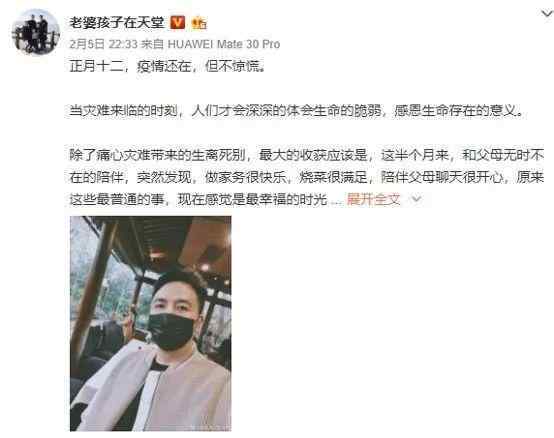Click the orange V verified badge
554x438 pixels.
pyautogui.click(x=178, y=23)
